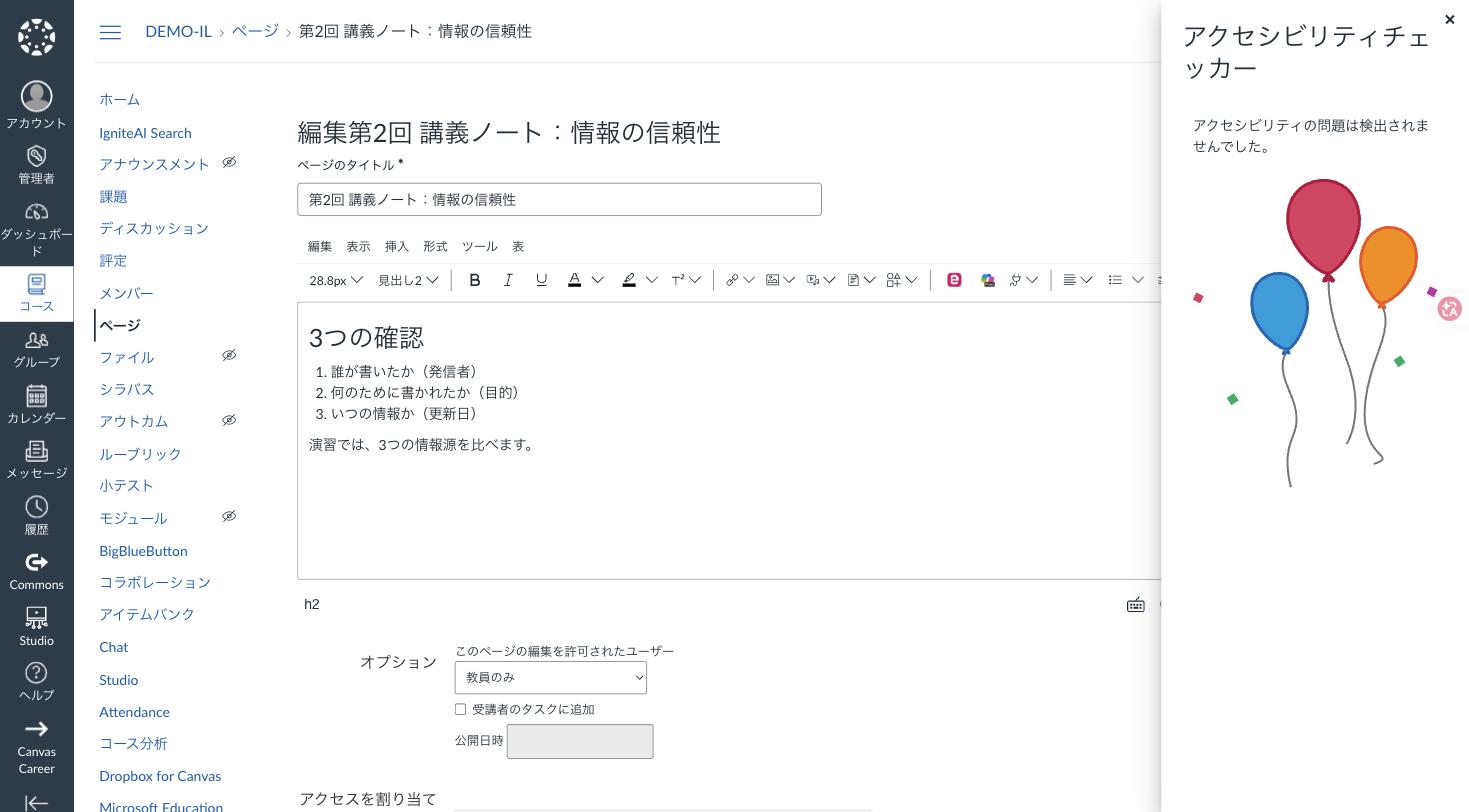The image size is (1469, 812).
Task: Collapse the global navigation sidebar
Action: tap(36, 801)
